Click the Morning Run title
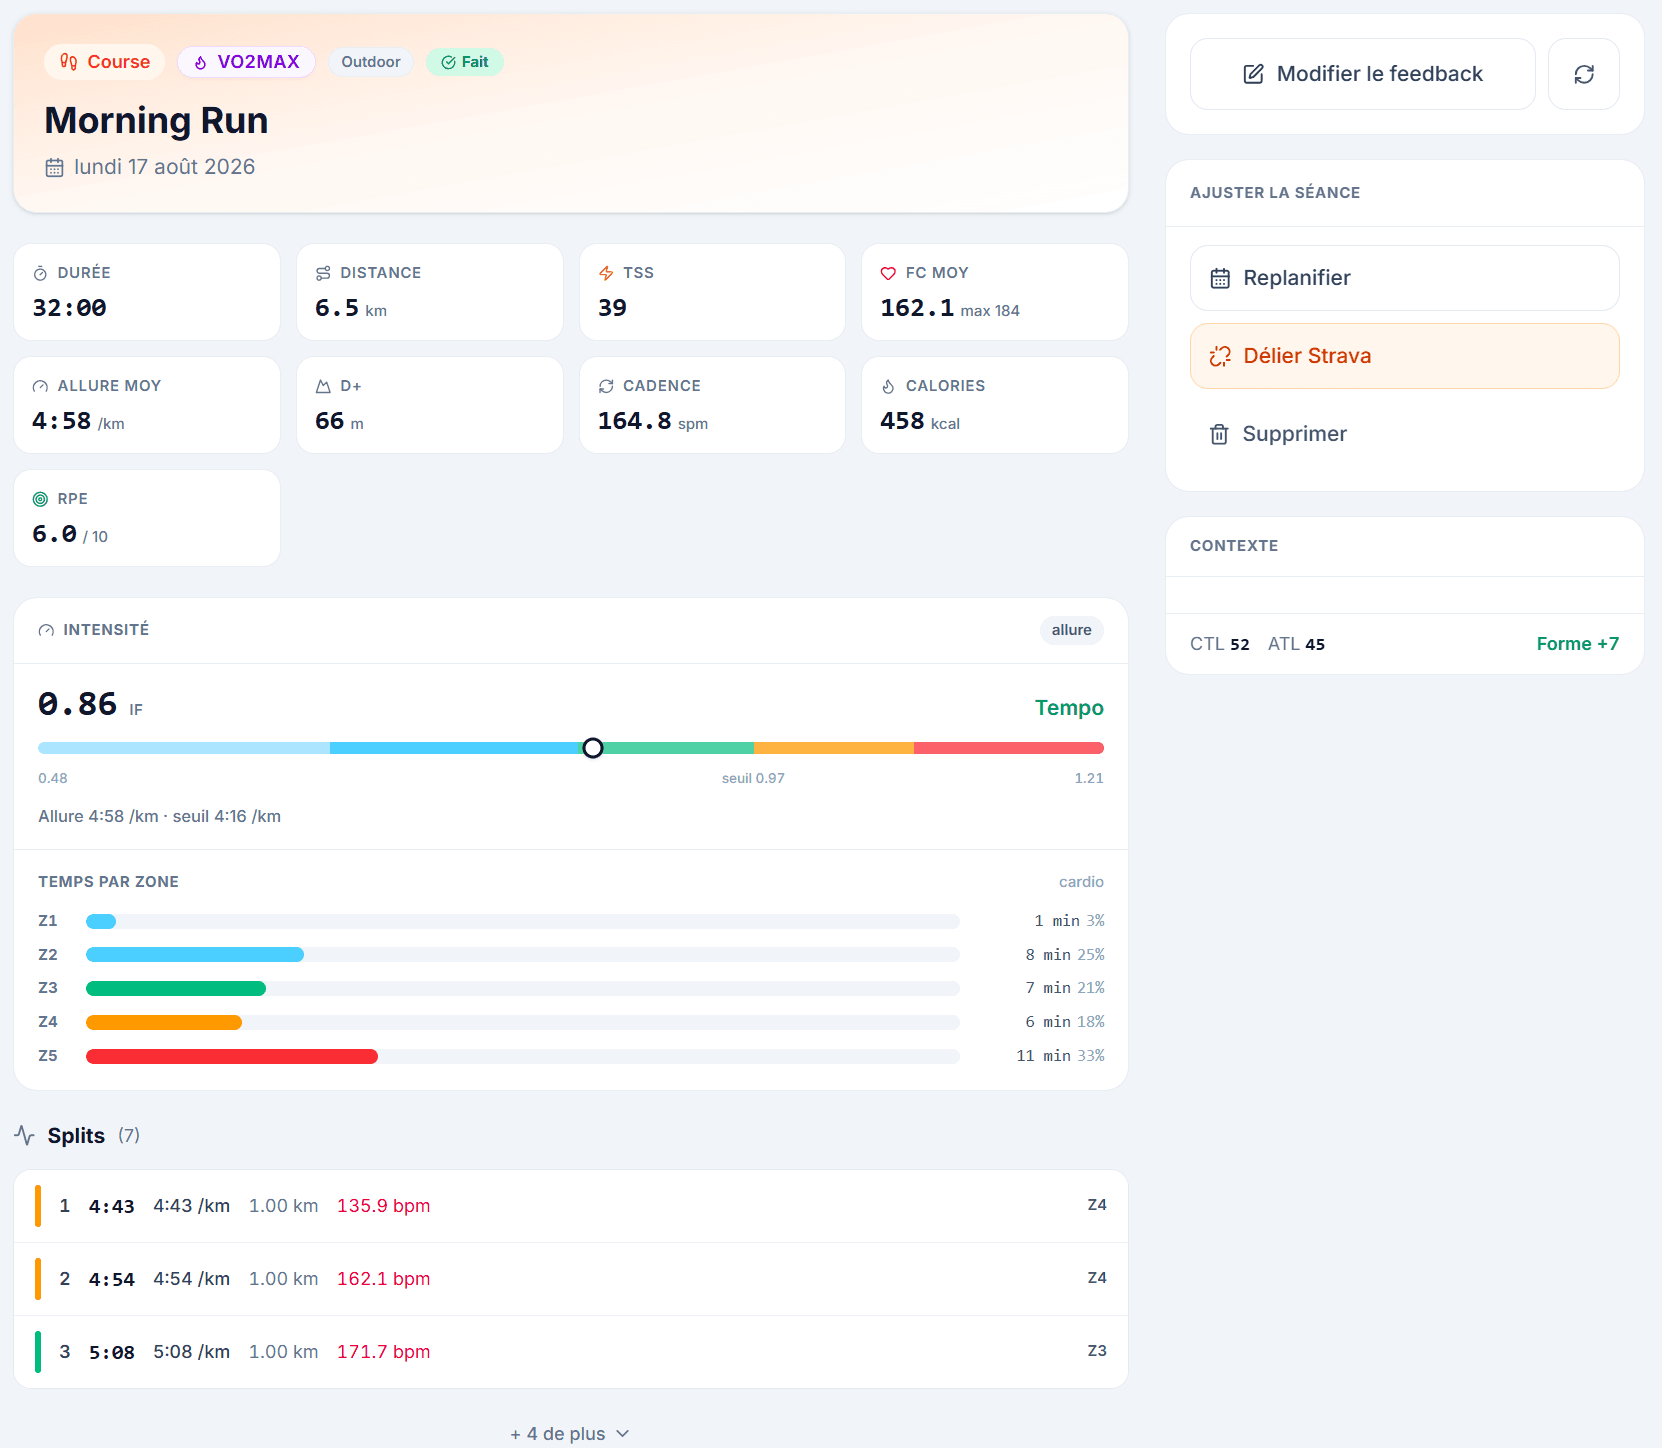1662x1448 pixels. tap(157, 121)
